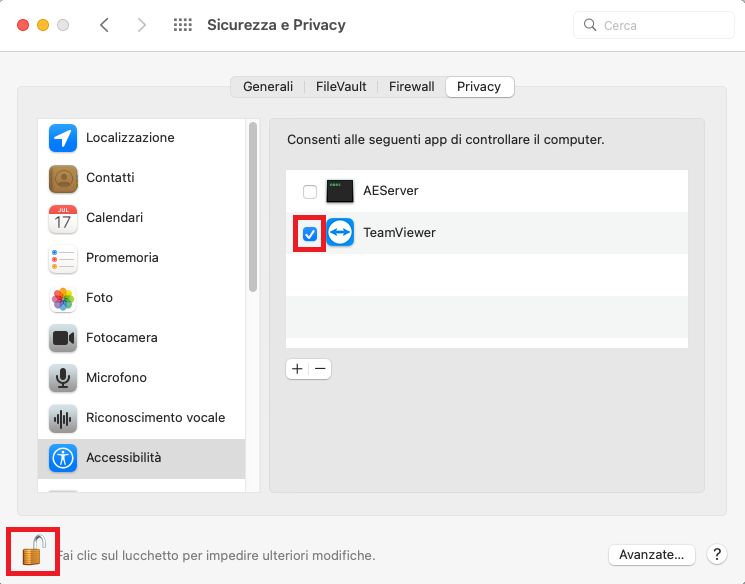
Task: Click the Foto flower icon
Action: tap(63, 298)
